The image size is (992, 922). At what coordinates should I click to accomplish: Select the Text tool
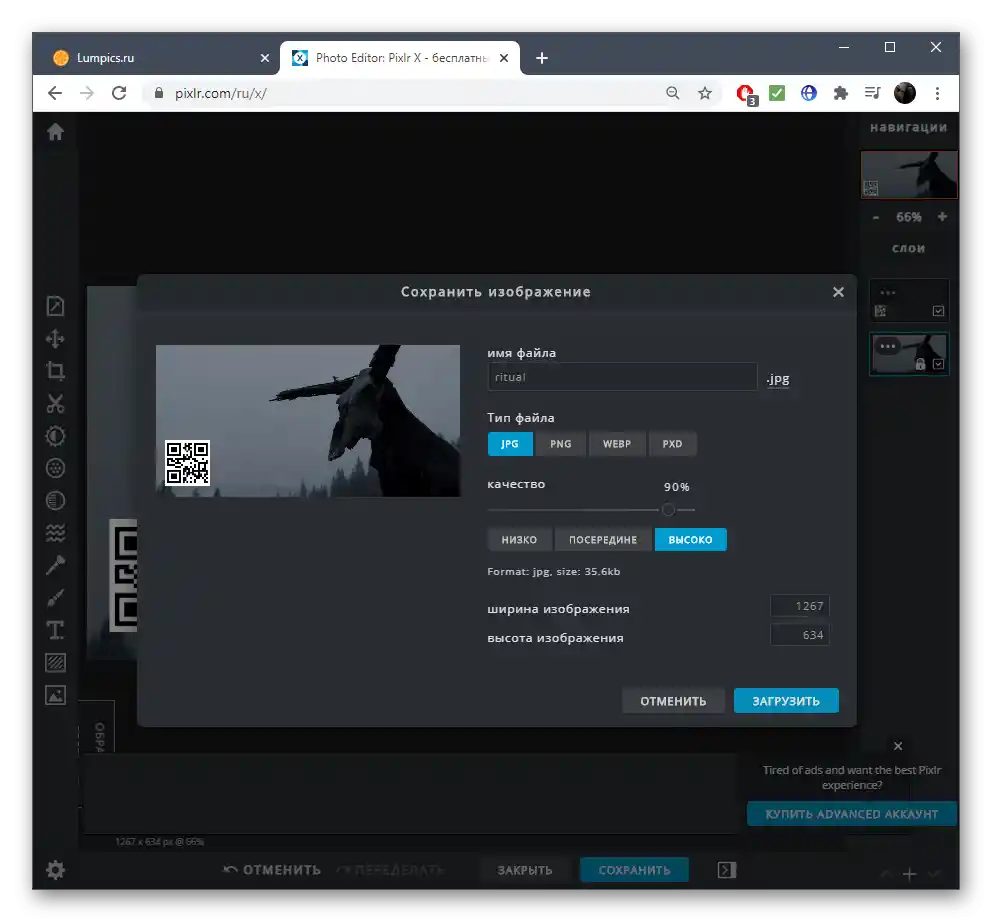[x=55, y=630]
